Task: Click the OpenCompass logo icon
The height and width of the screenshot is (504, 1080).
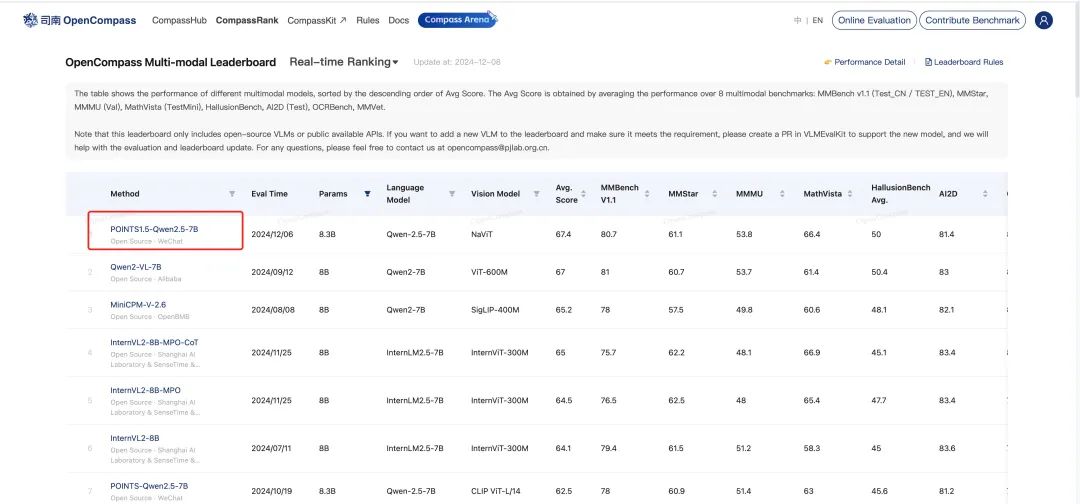Action: pyautogui.click(x=31, y=20)
